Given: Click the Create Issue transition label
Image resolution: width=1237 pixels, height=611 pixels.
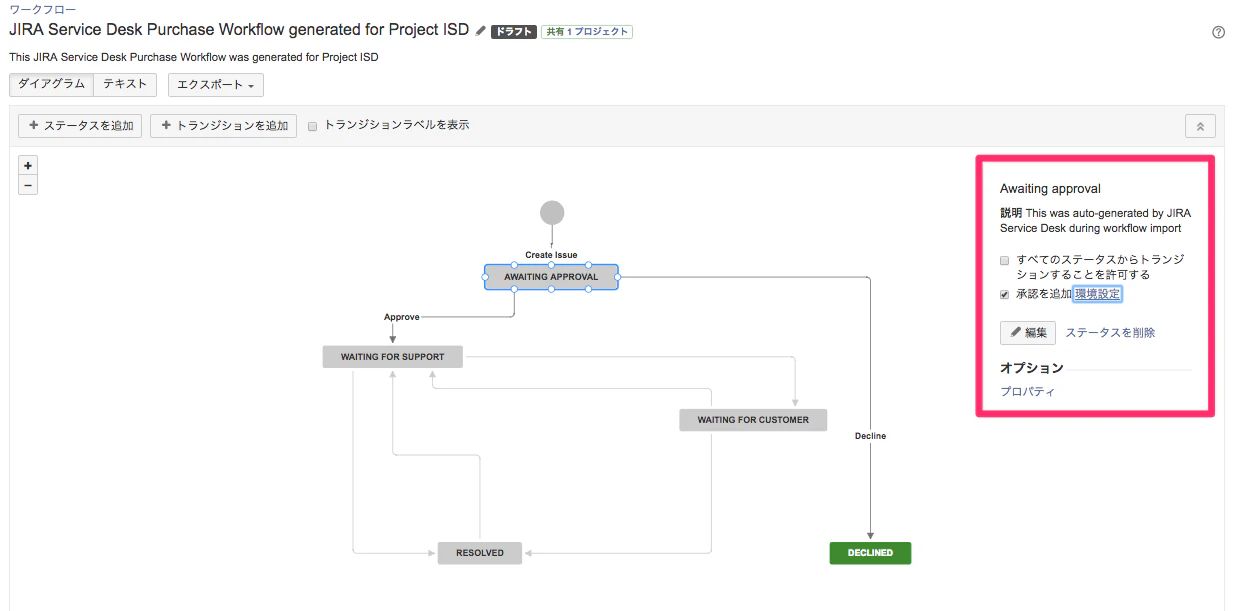Looking at the screenshot, I should [x=551, y=255].
